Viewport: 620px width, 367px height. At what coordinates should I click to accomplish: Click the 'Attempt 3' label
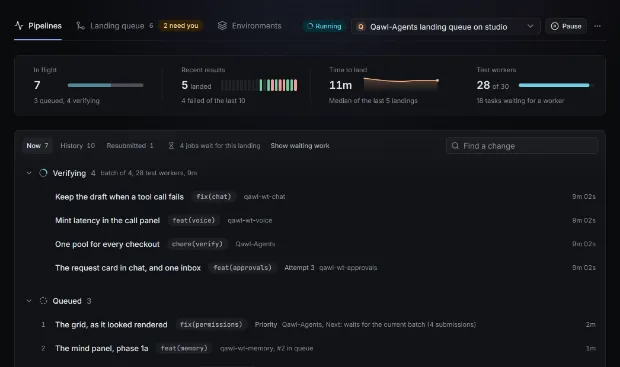point(299,268)
